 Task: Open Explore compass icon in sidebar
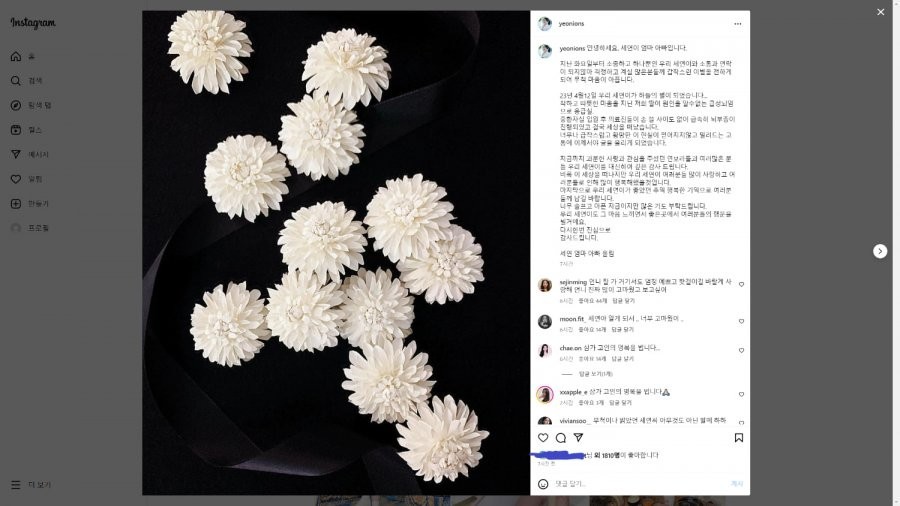point(15,106)
